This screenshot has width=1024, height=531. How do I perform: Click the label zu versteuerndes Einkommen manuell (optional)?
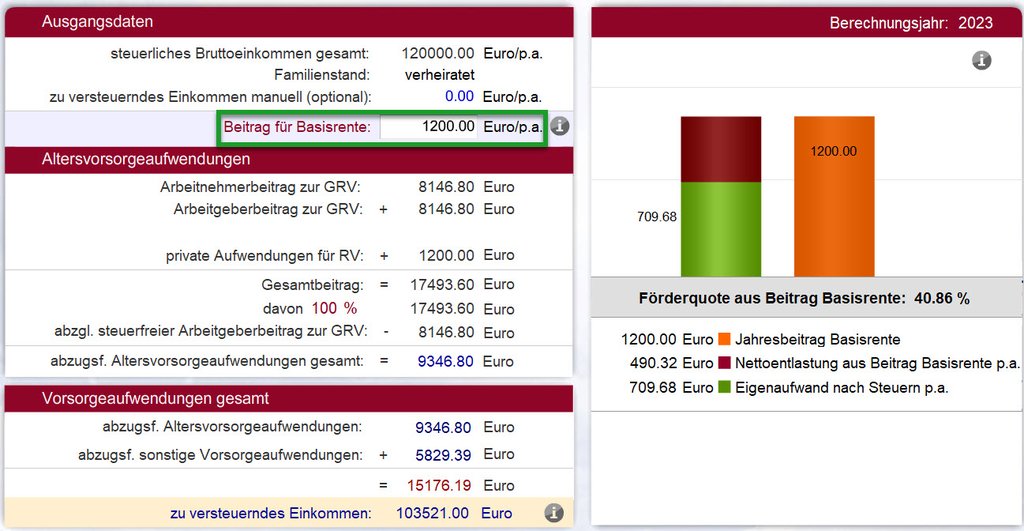click(x=210, y=97)
